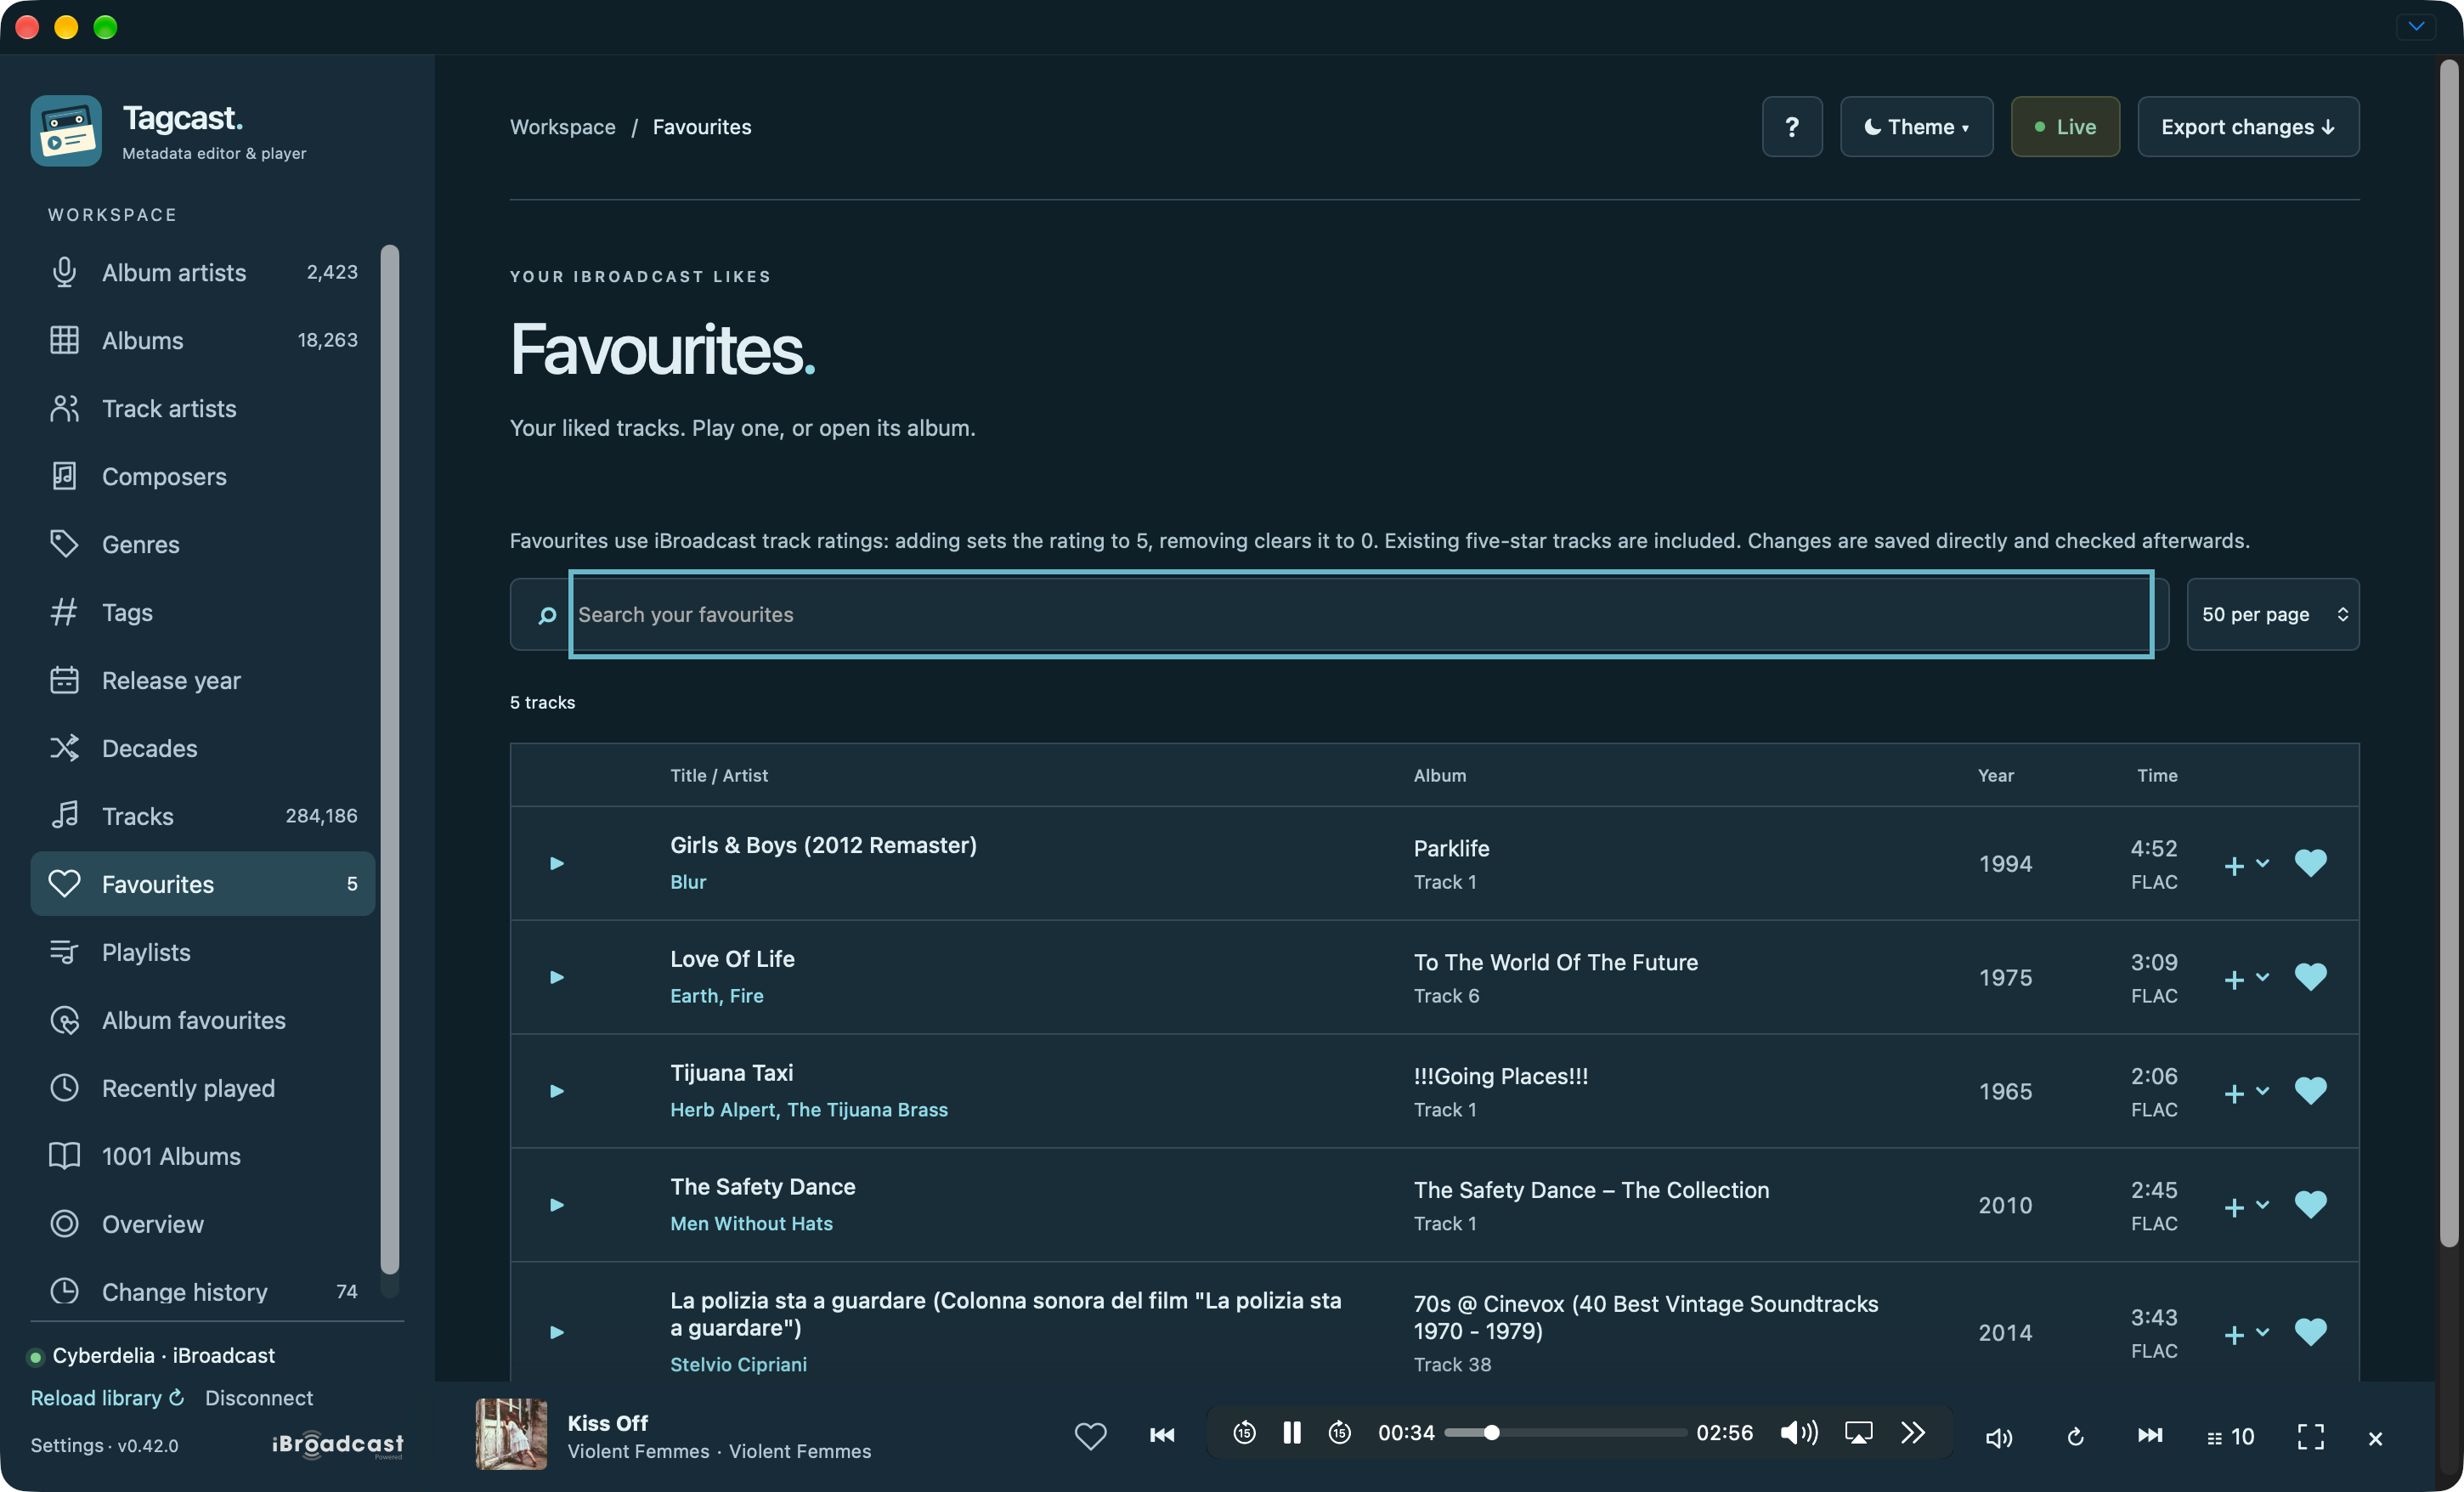
Task: Click Reload library link
Action: pos(107,1398)
